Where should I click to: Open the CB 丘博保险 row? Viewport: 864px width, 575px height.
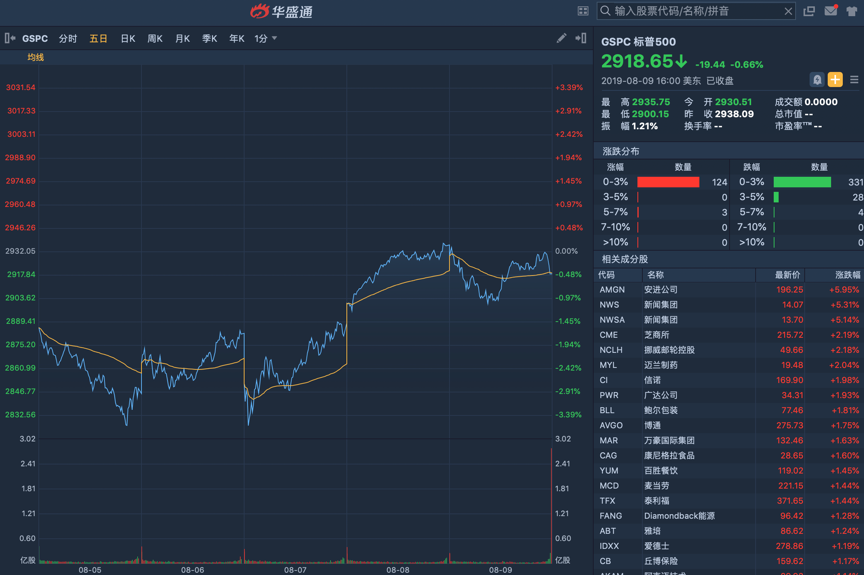[729, 561]
